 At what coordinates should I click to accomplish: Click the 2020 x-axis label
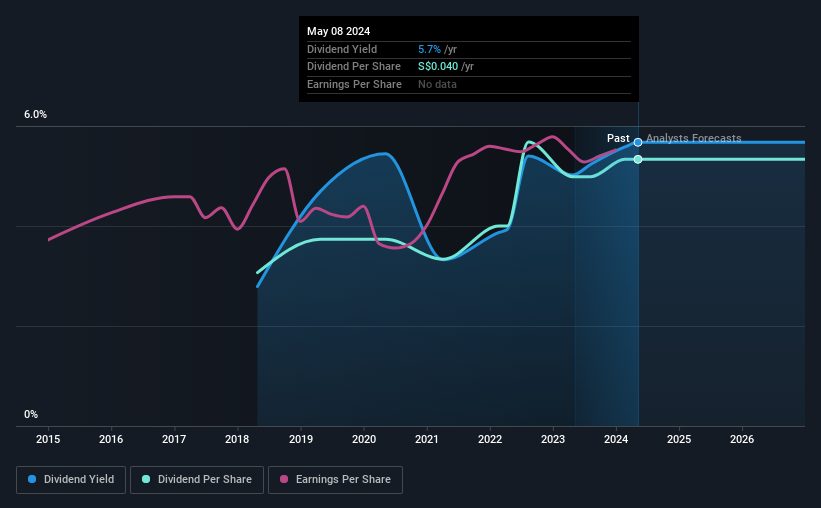[364, 439]
